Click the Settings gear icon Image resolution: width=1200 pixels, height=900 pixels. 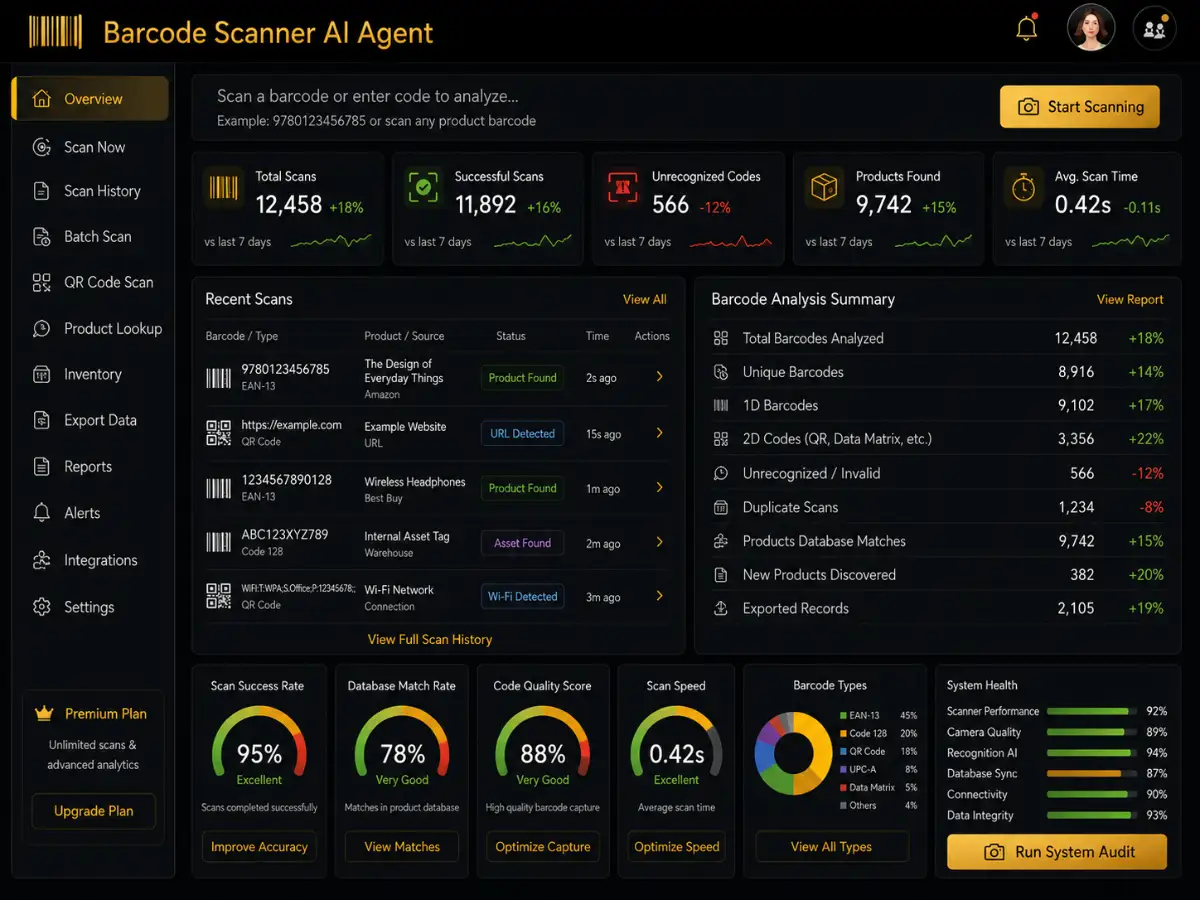tap(41, 607)
